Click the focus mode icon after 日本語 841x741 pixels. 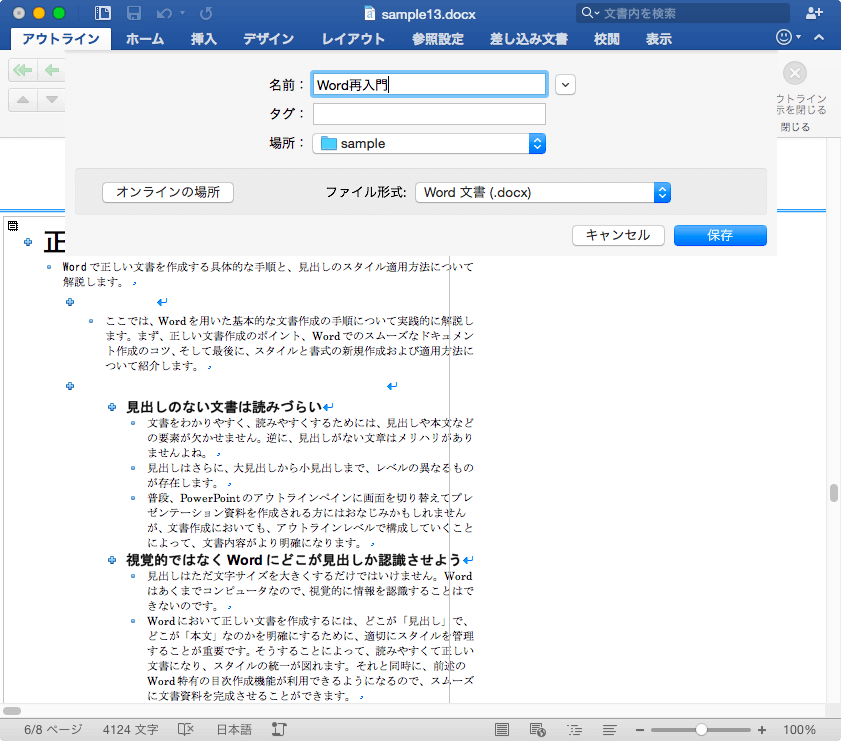[x=279, y=730]
